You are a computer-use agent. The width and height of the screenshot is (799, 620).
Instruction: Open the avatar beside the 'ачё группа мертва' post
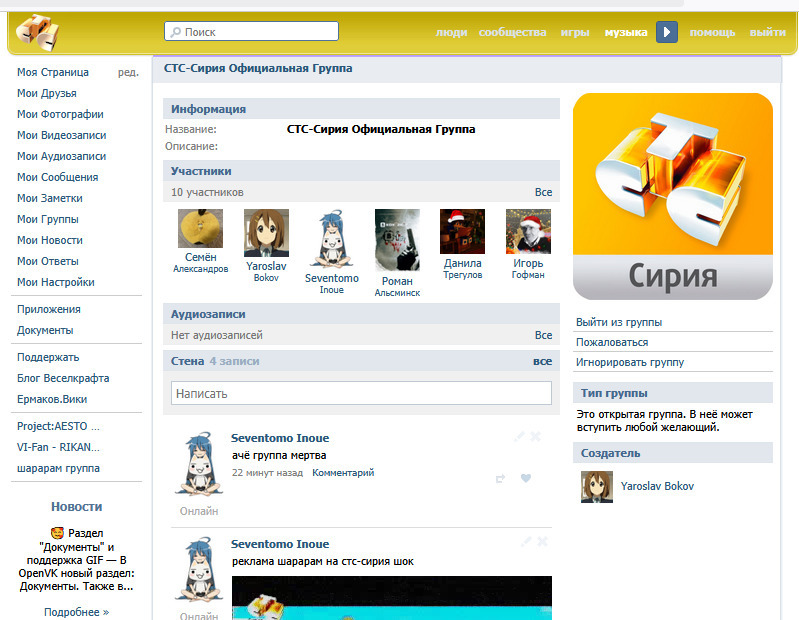199,464
